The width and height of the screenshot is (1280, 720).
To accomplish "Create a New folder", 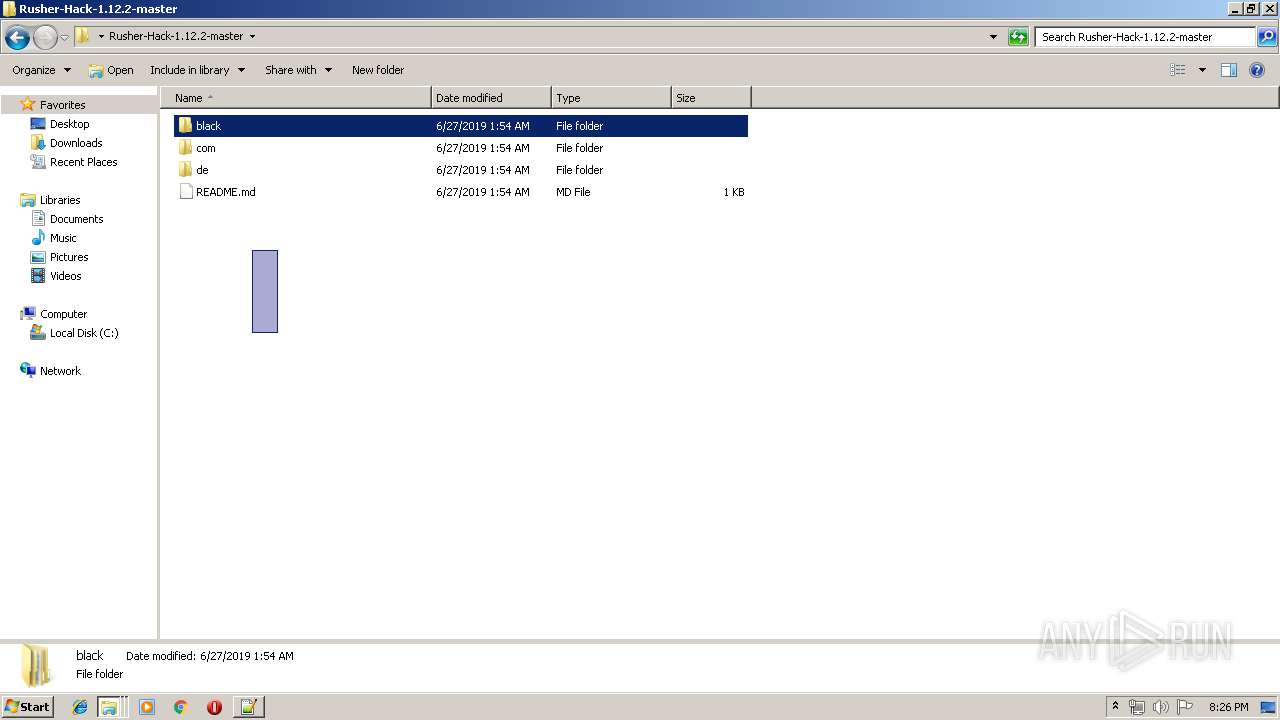I will coord(378,70).
